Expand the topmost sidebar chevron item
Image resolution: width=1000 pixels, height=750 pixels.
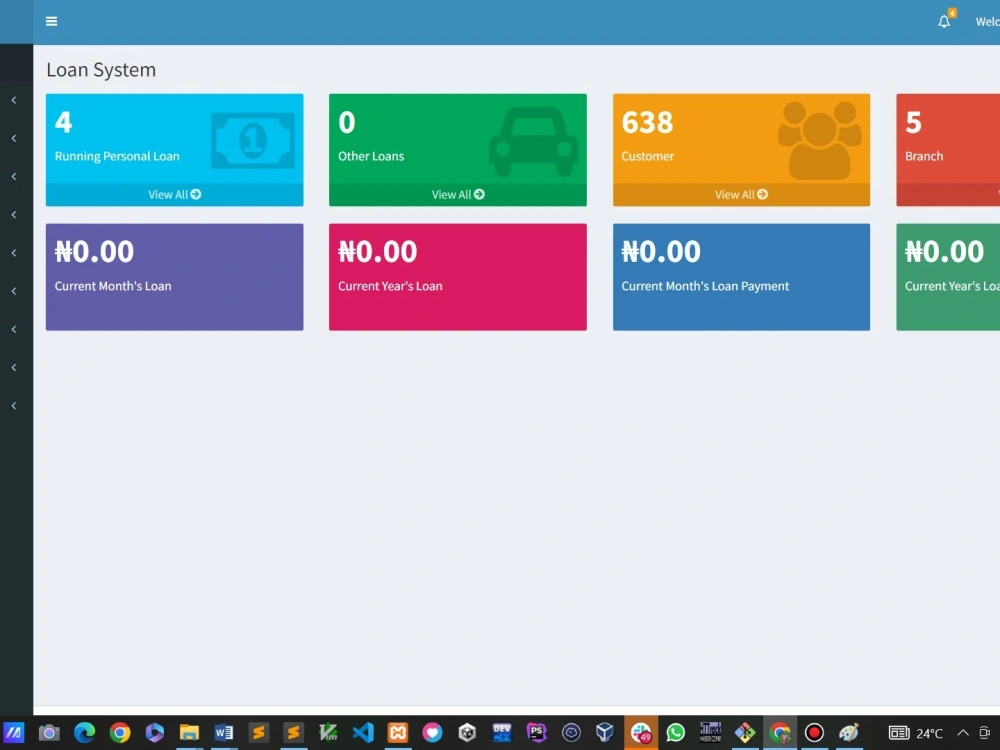14,100
